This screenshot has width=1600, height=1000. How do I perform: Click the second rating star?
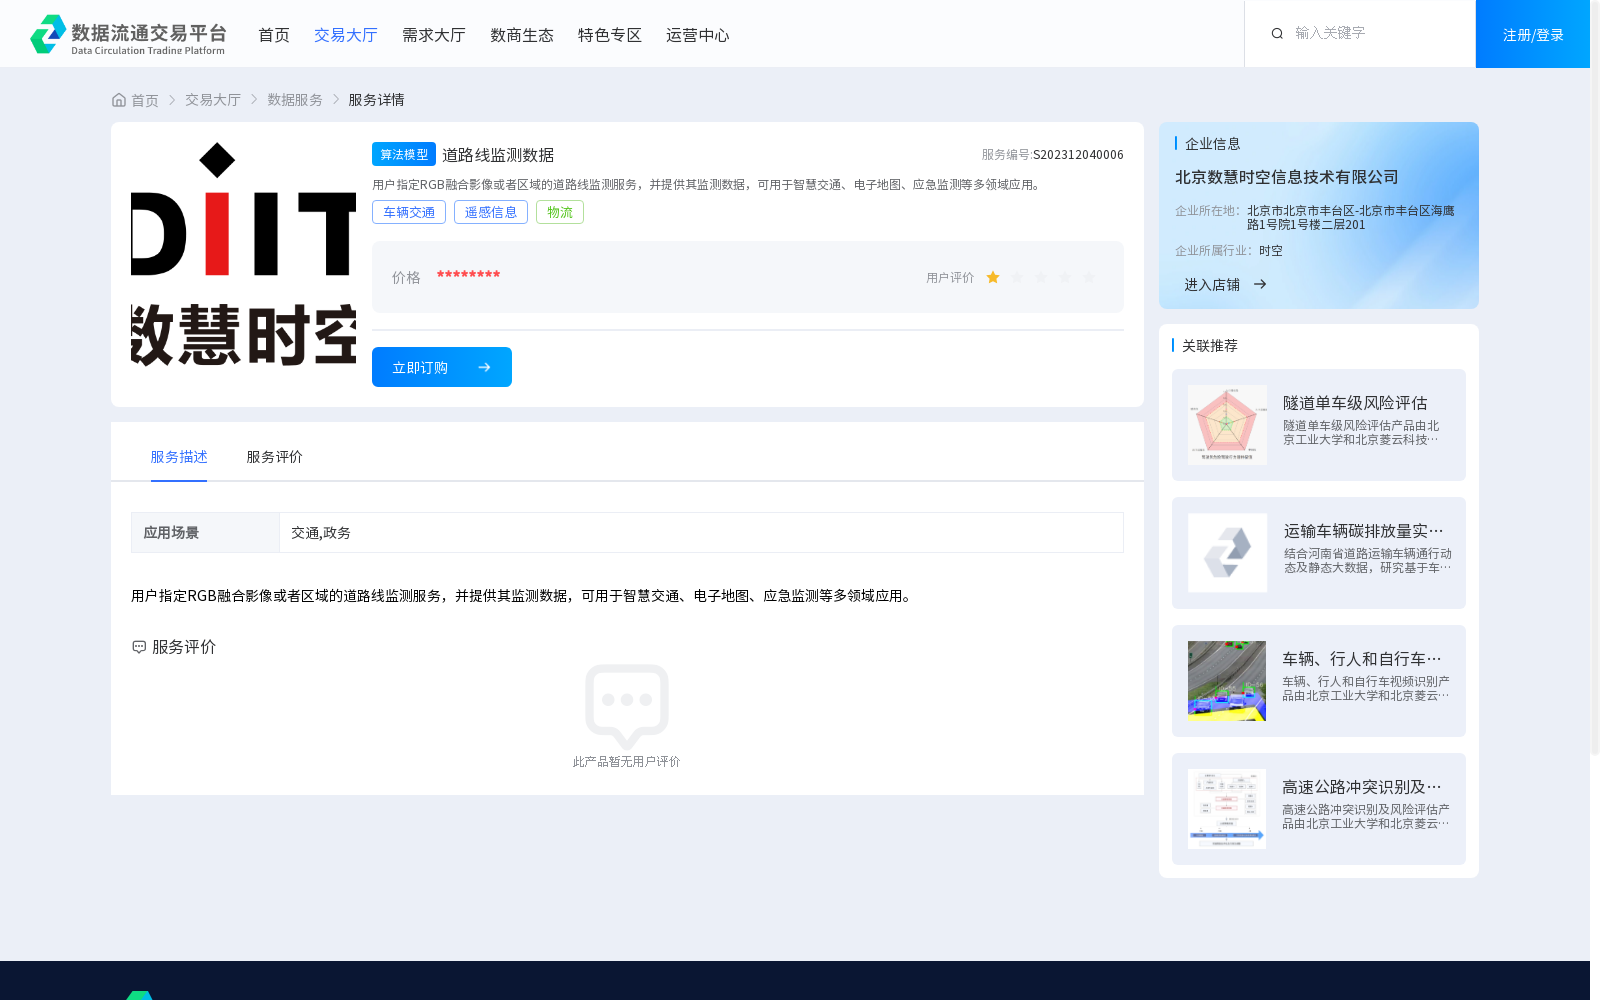(x=1017, y=277)
